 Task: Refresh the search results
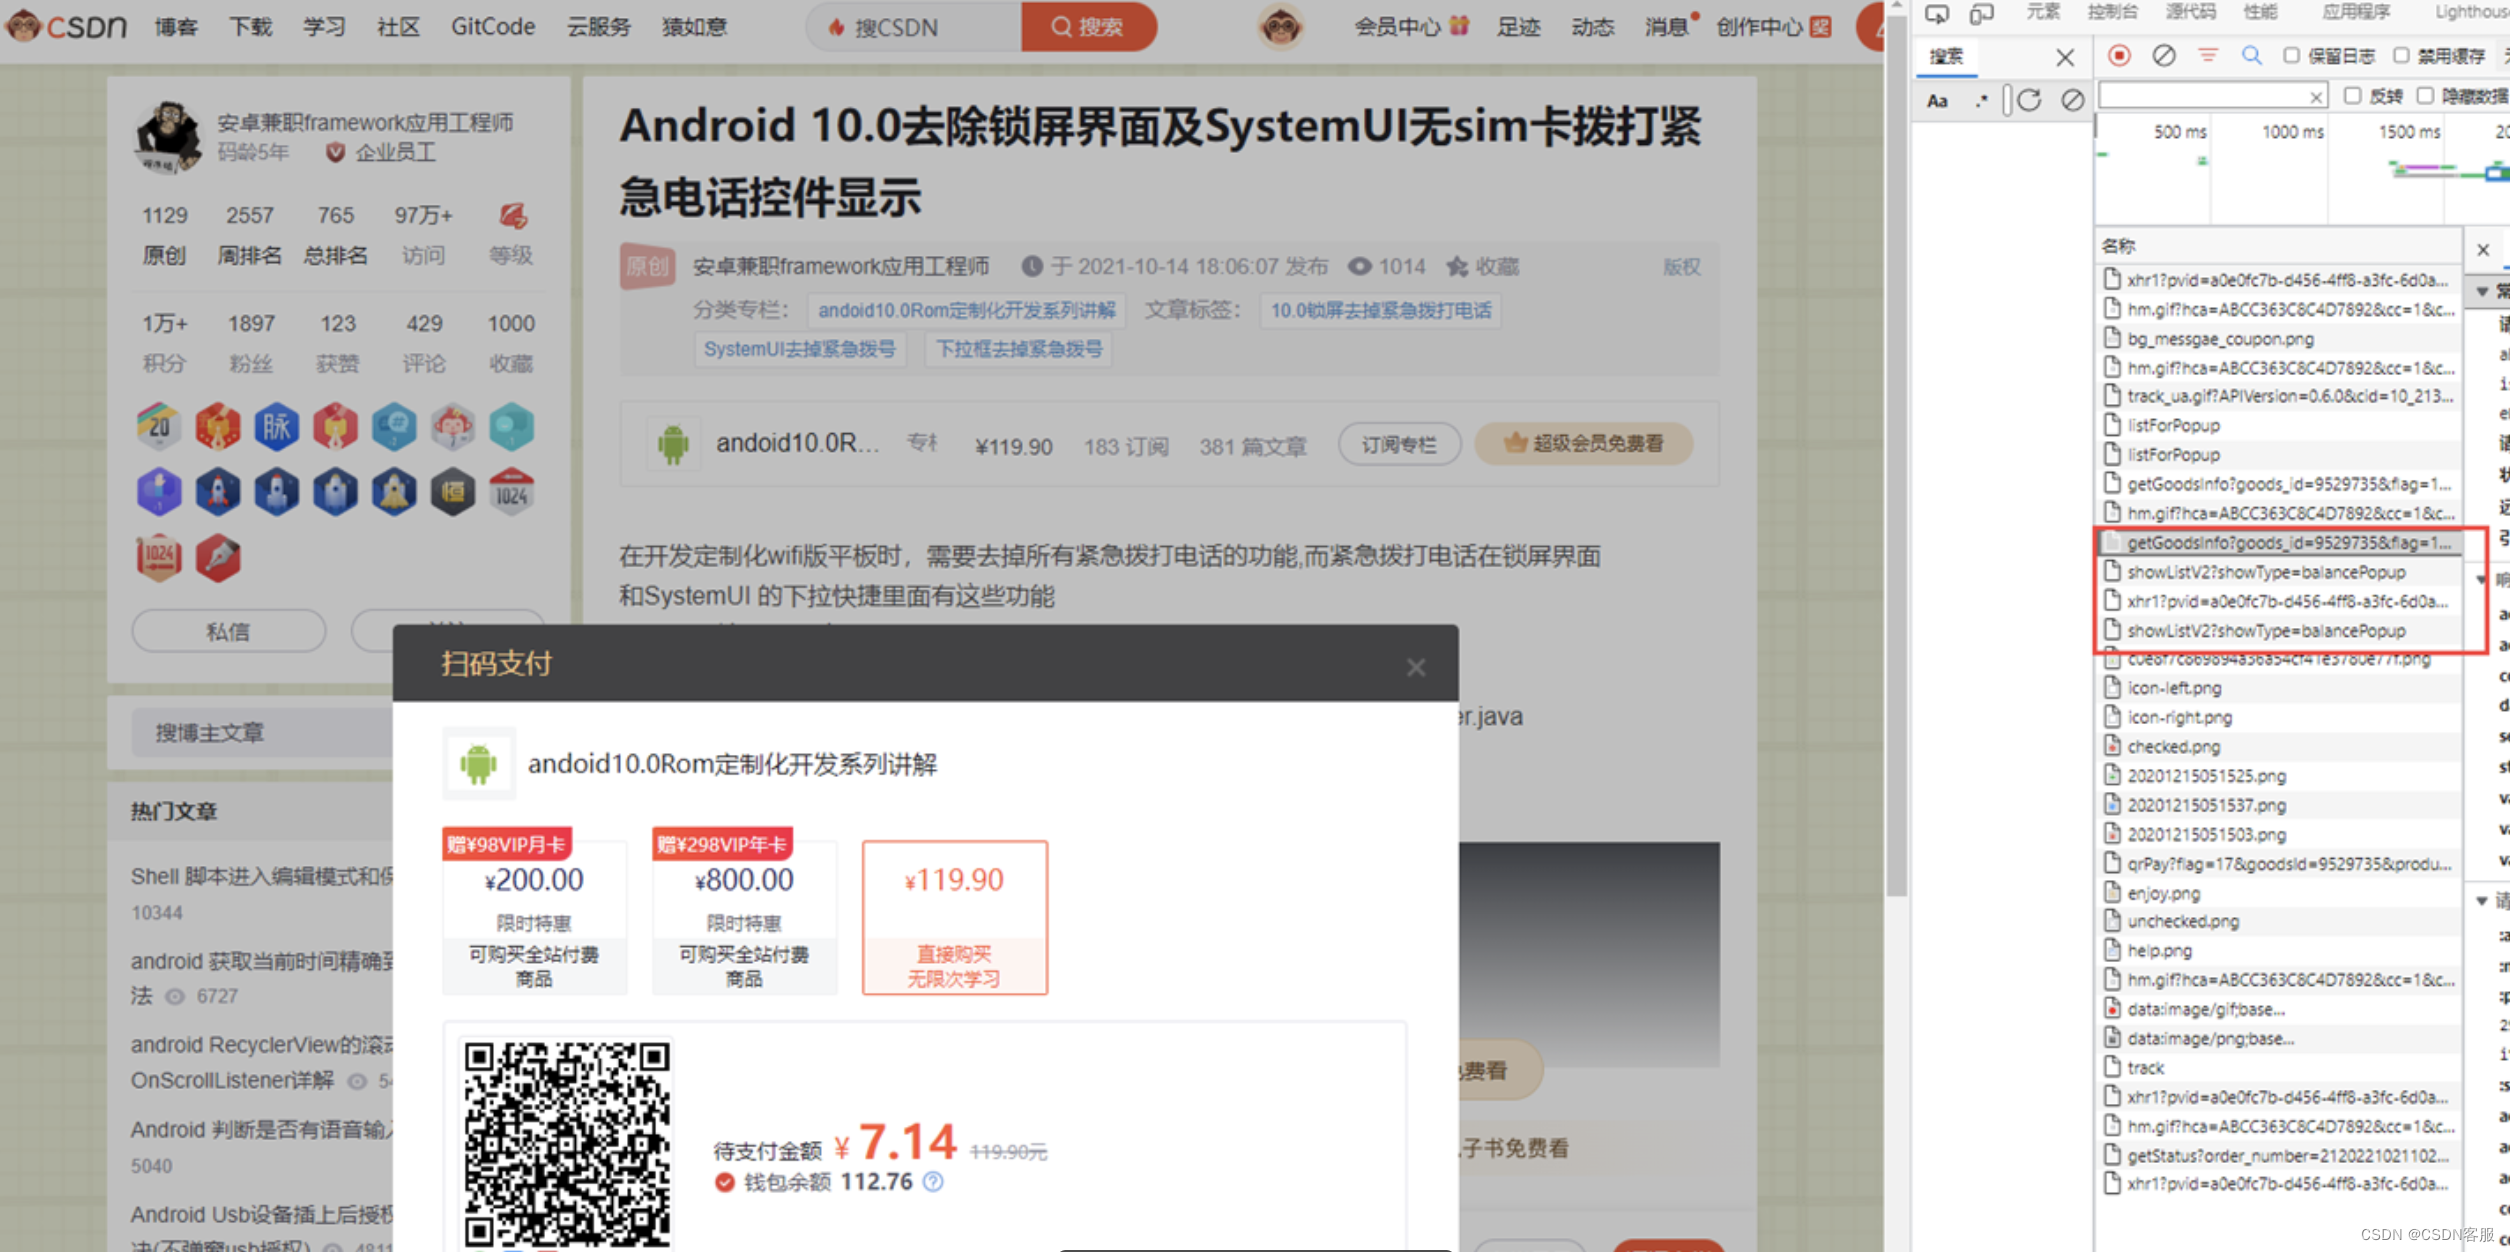point(2029,100)
